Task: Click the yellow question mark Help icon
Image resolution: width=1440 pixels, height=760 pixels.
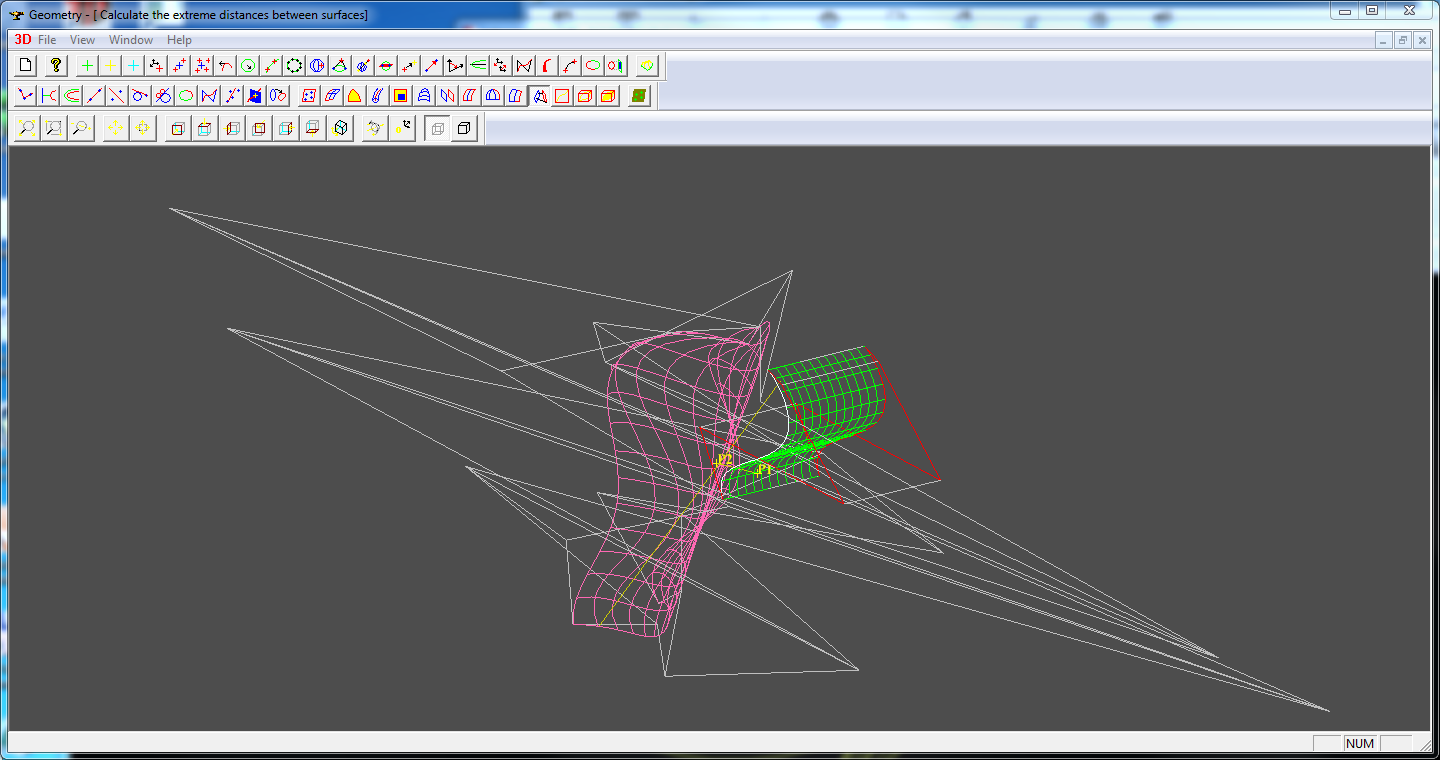Action: 56,65
